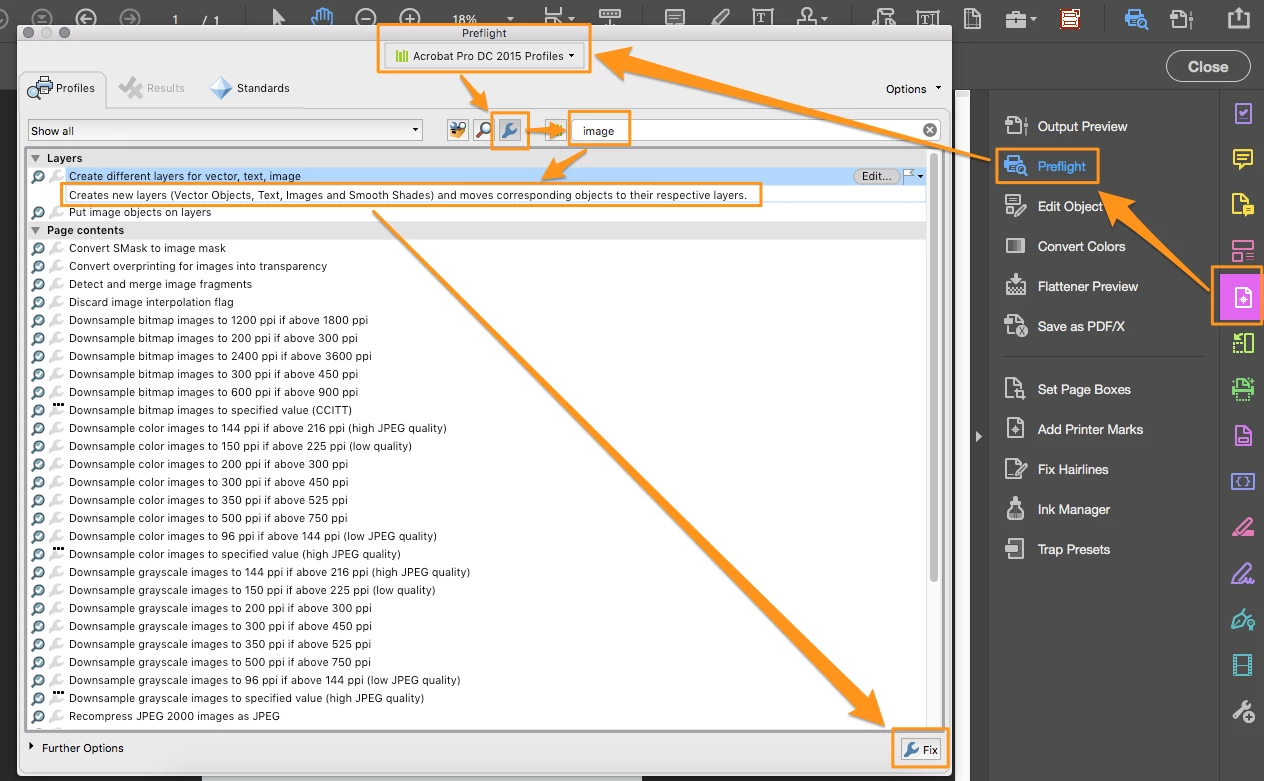Select the arrow Selection tool in toolbar
Viewport: 1264px width, 781px height.
coord(279,18)
